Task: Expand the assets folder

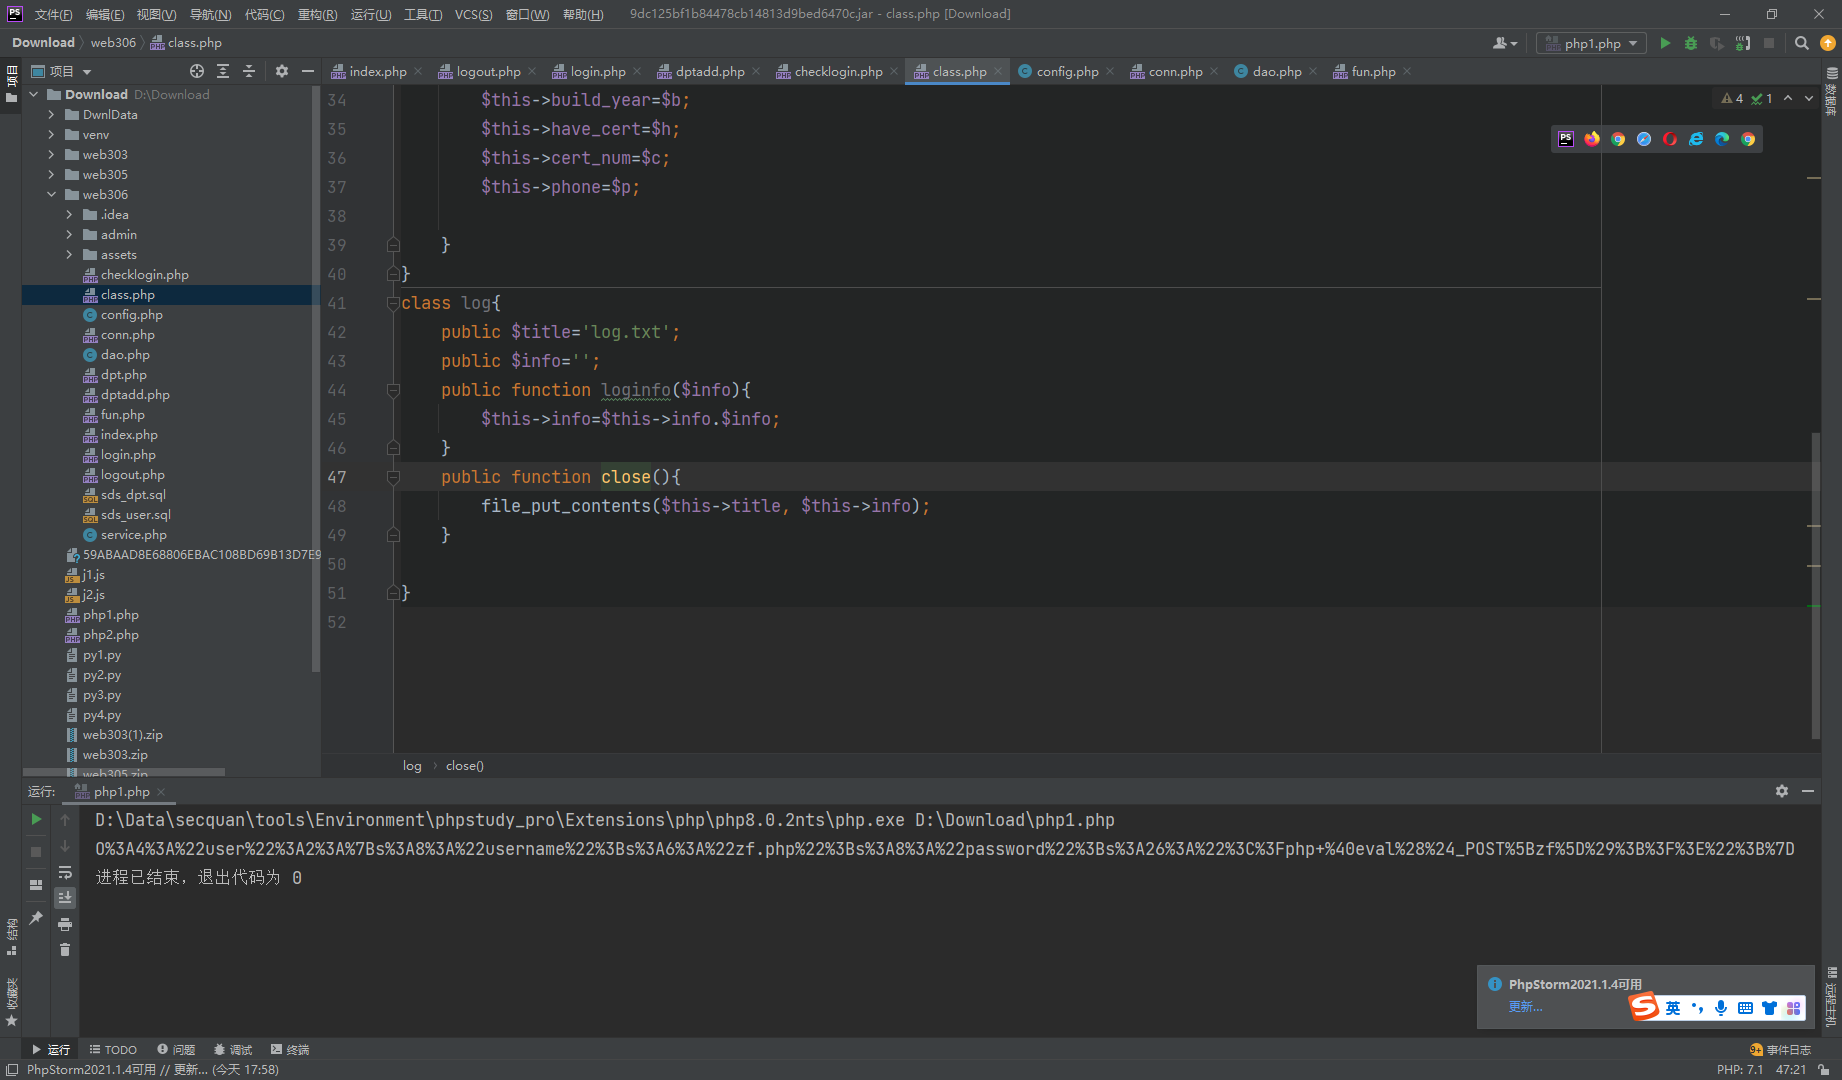Action: [69, 254]
